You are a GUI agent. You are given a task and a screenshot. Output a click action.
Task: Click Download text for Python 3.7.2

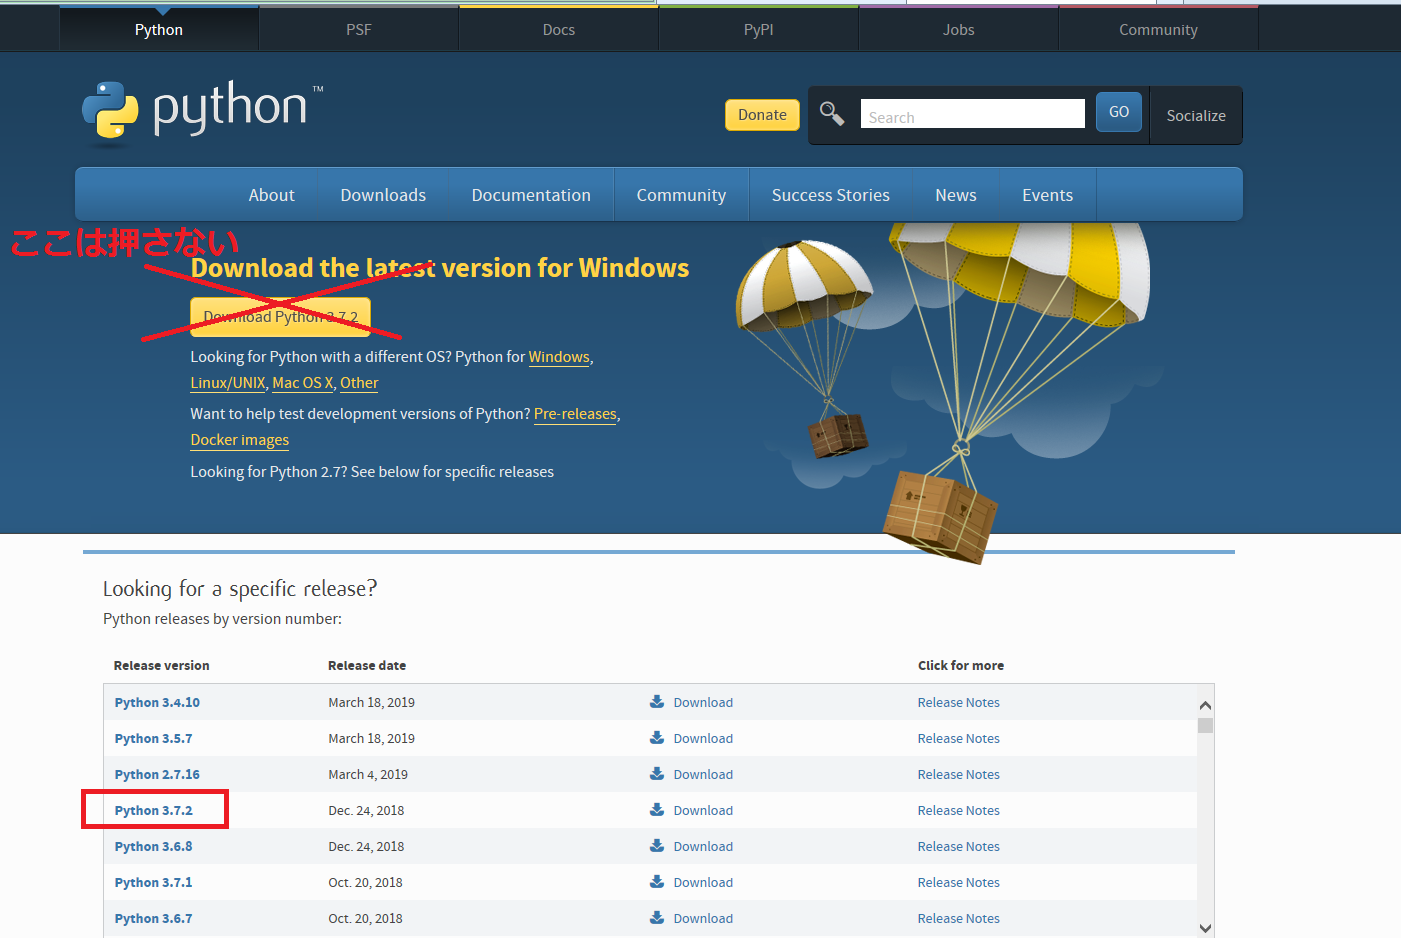tap(703, 810)
